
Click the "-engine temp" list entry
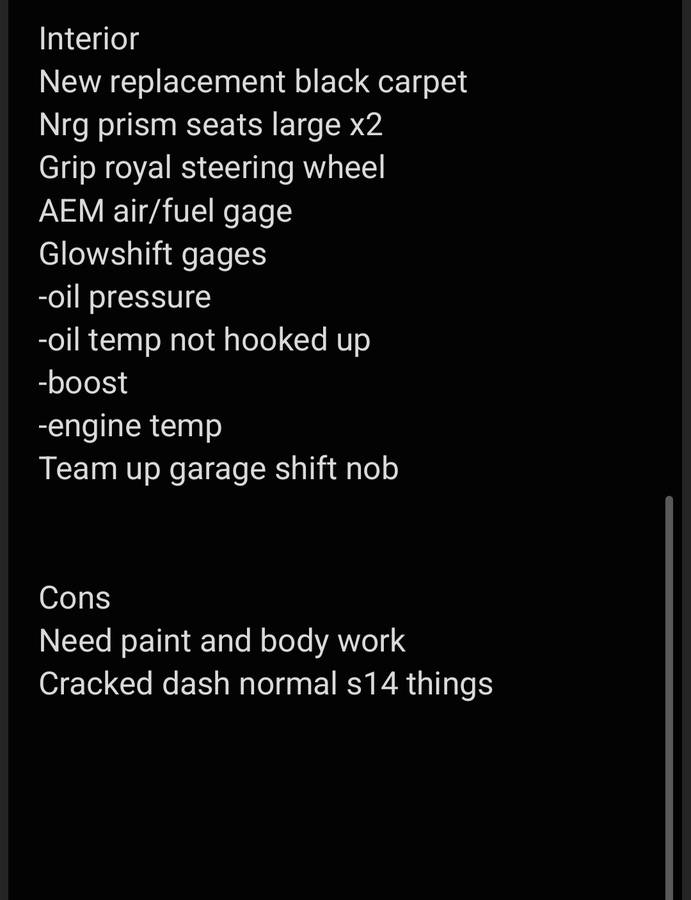click(130, 426)
